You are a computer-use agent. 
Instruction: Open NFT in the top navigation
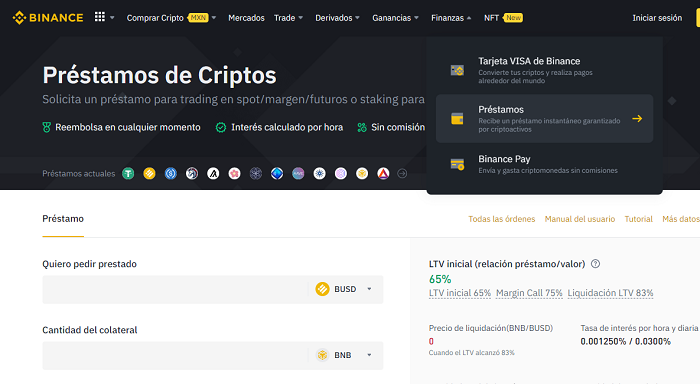point(491,18)
